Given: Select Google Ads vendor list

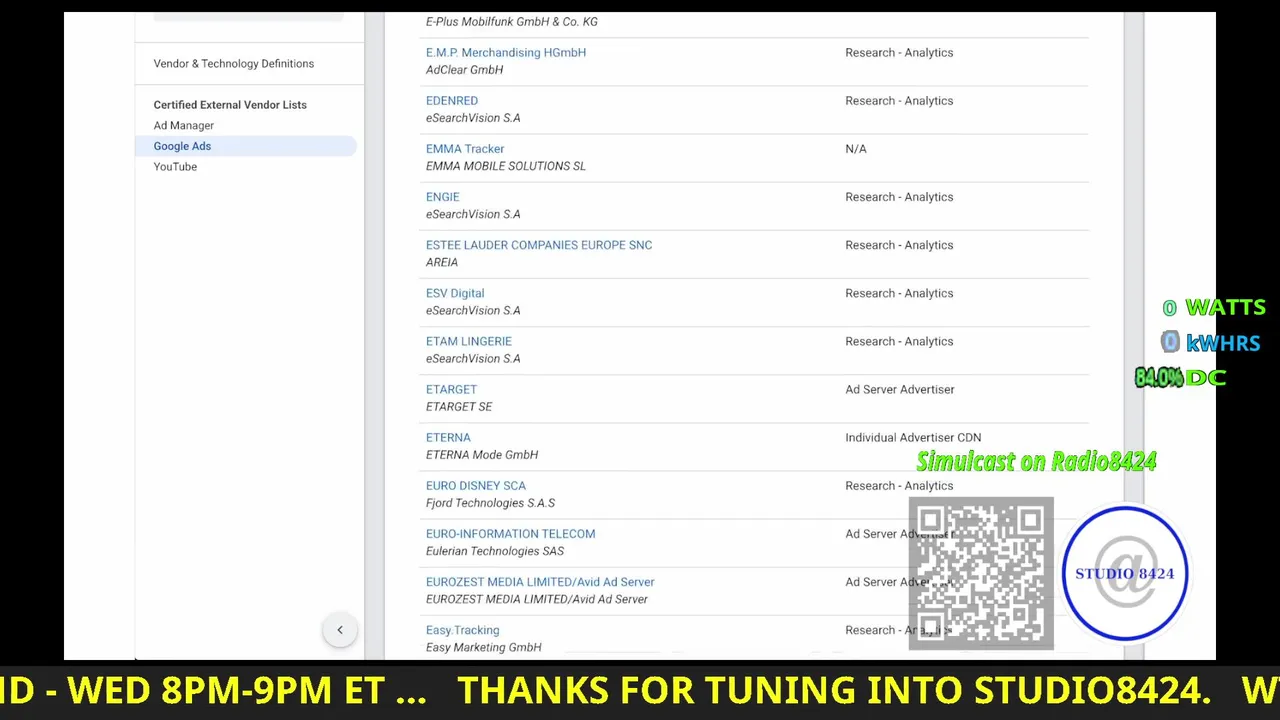Looking at the screenshot, I should (x=246, y=146).
